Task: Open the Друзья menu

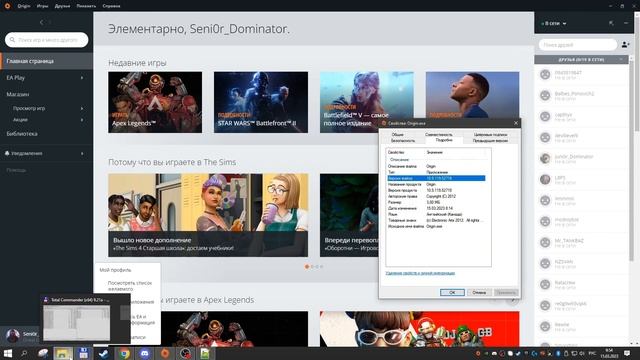Action: click(62, 6)
